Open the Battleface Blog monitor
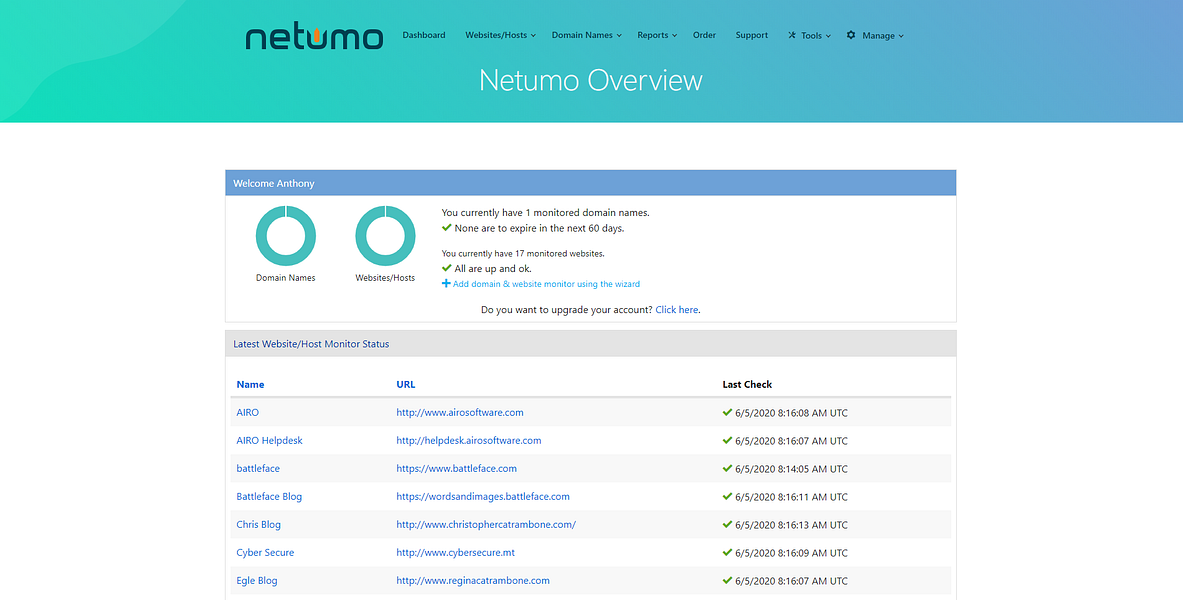Screen dimensions: 1183x600 click(269, 496)
